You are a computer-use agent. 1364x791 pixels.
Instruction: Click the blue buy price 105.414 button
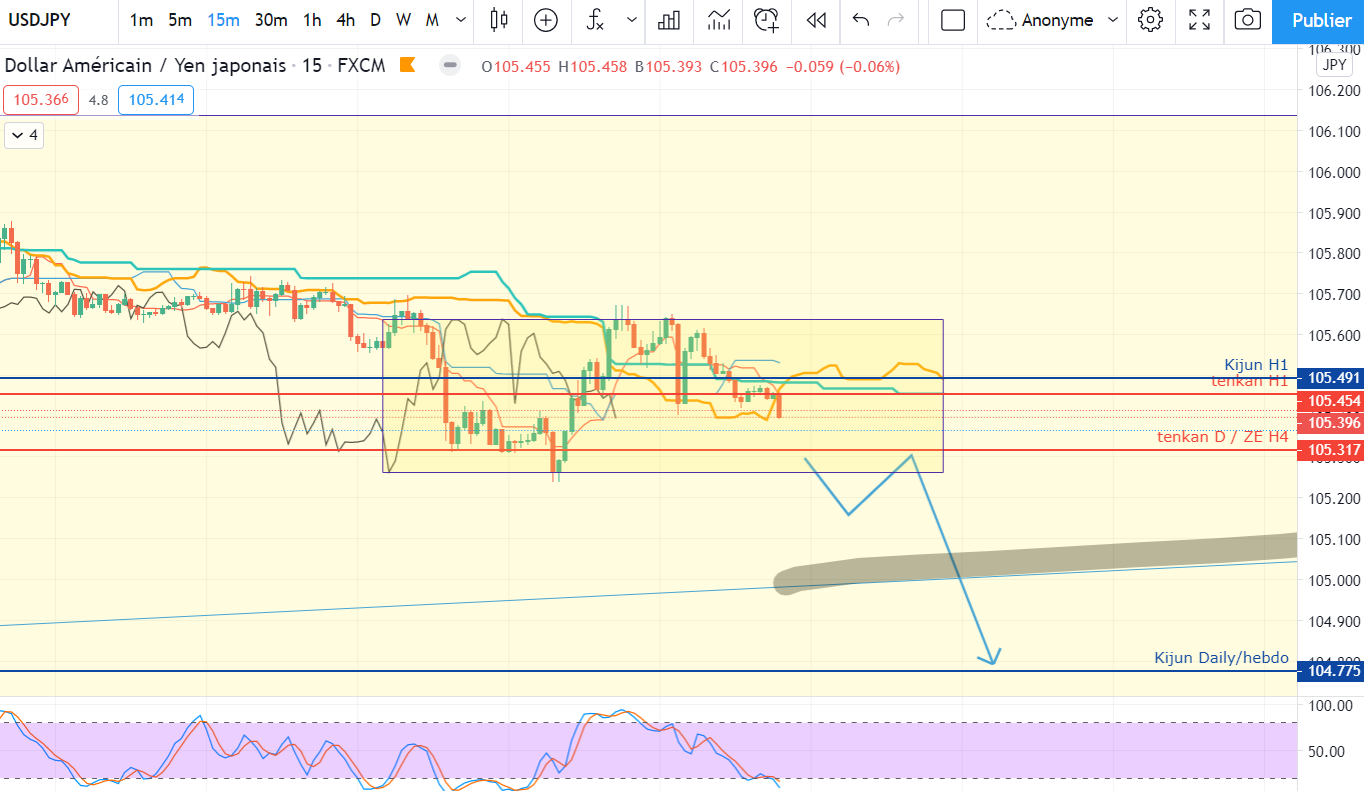point(155,100)
